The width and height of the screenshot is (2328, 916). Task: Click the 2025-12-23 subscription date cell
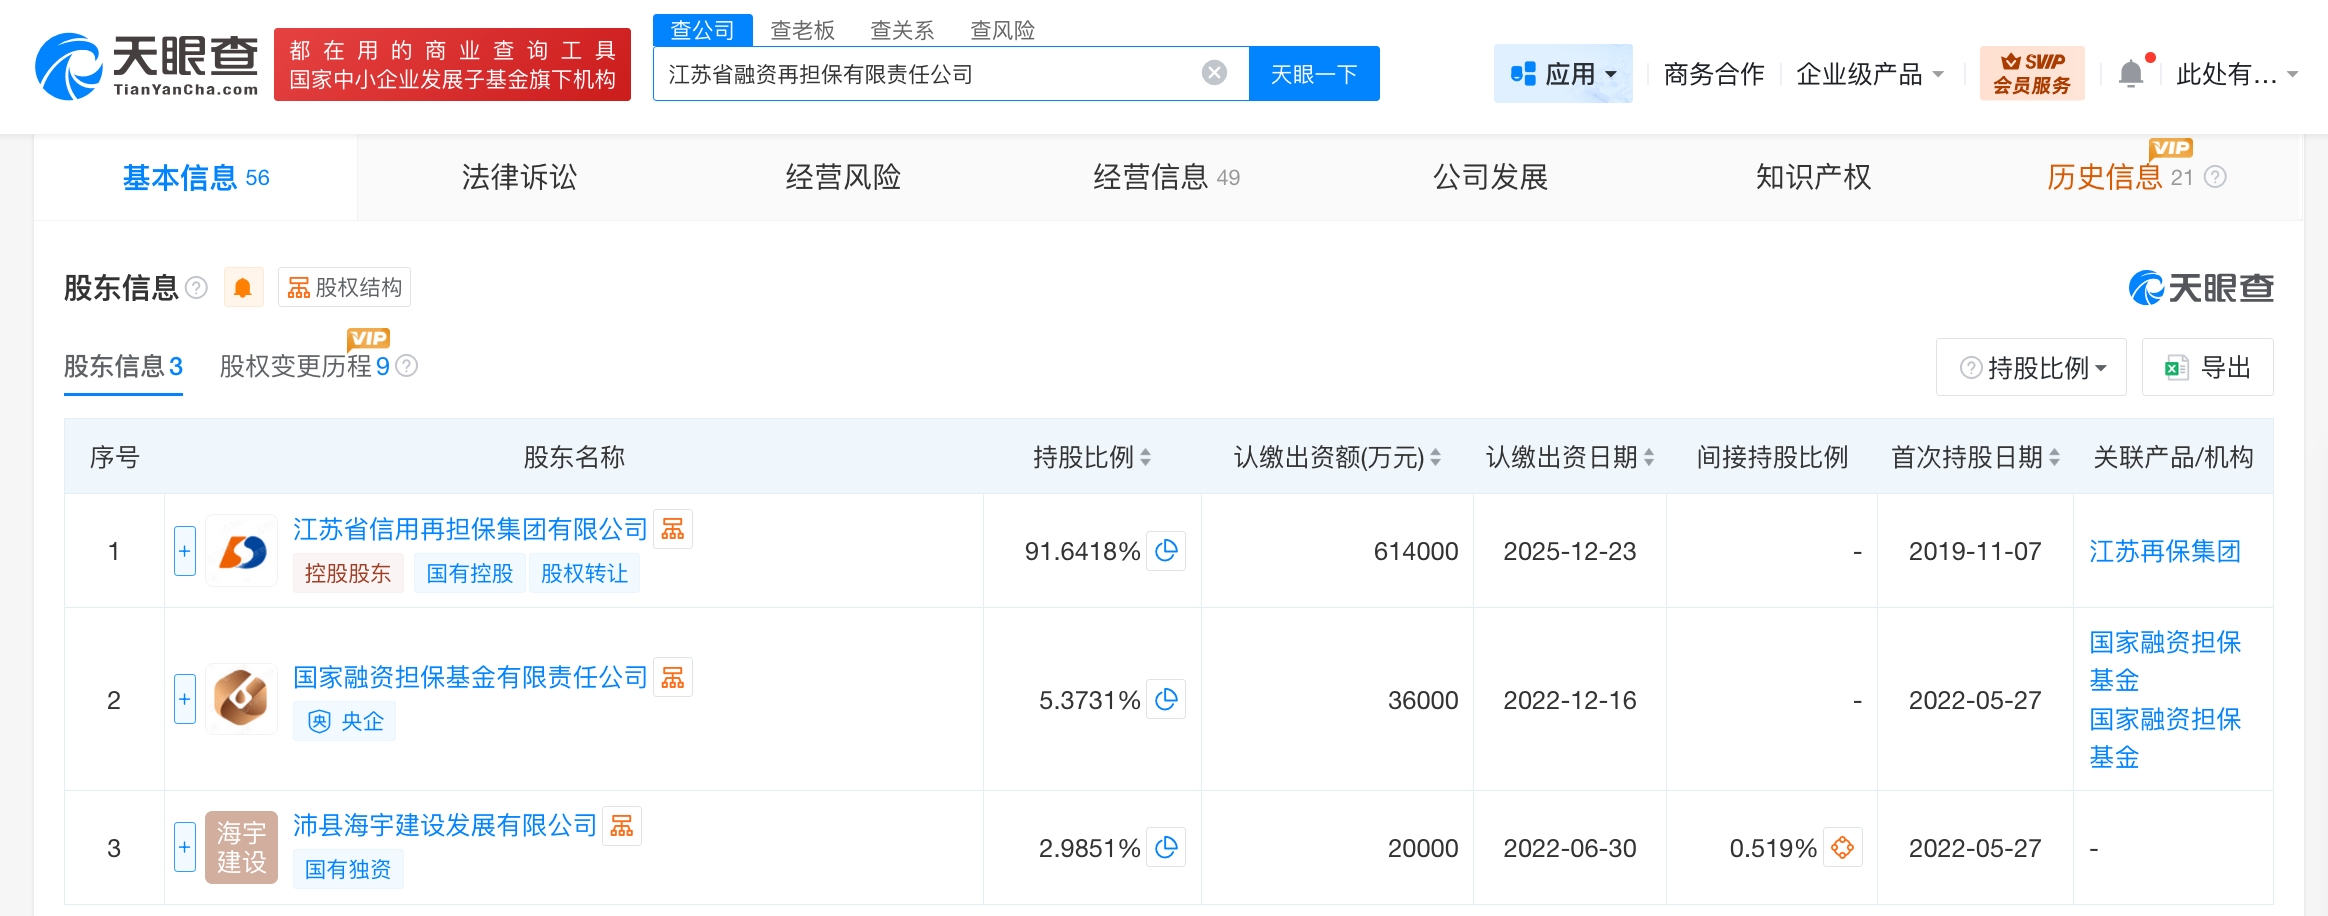(1570, 551)
